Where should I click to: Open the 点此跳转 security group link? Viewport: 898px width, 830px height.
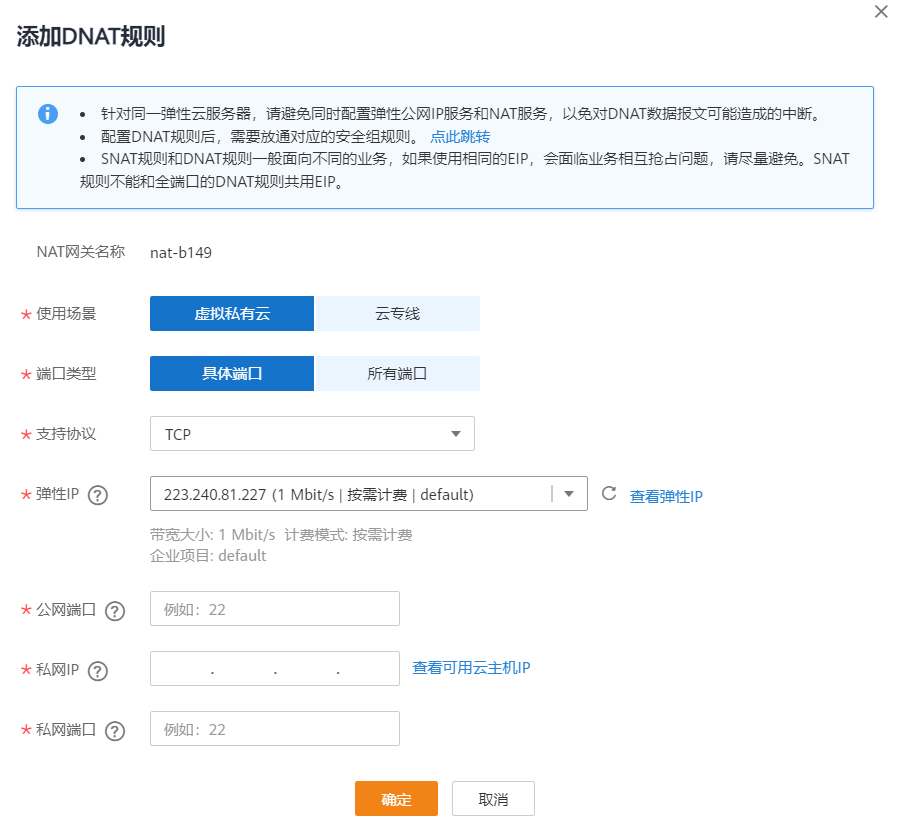pyautogui.click(x=459, y=137)
